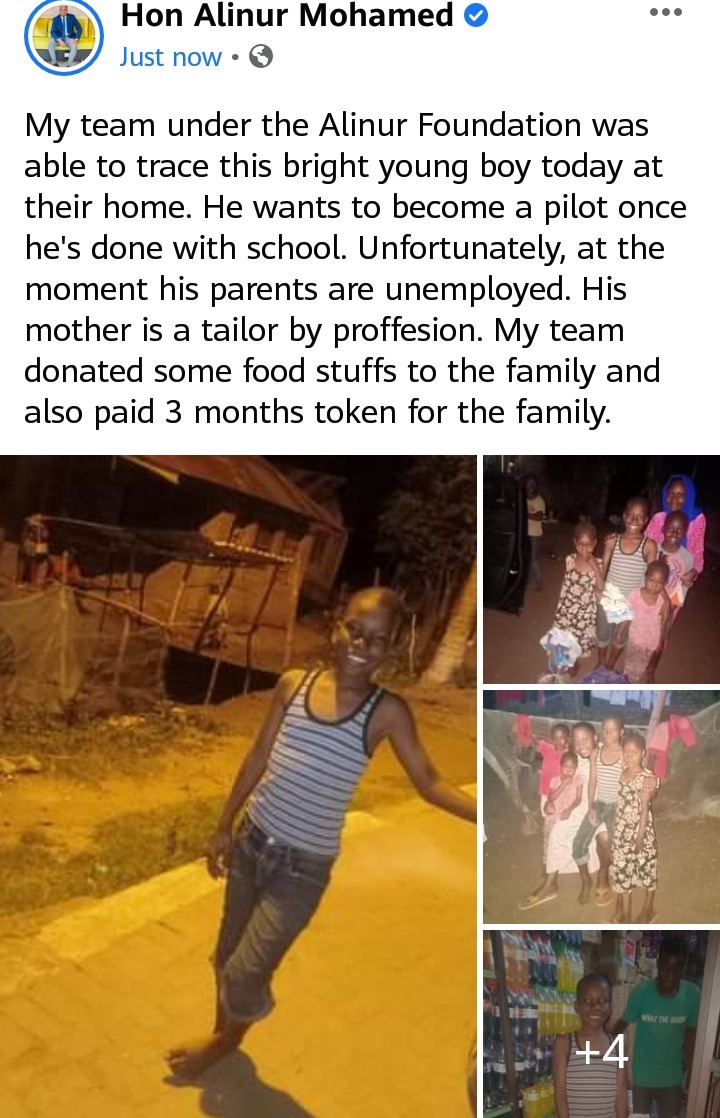Viewport: 720px width, 1118px height.
Task: Expand the post text about Alinur Foundation
Action: click(x=354, y=268)
